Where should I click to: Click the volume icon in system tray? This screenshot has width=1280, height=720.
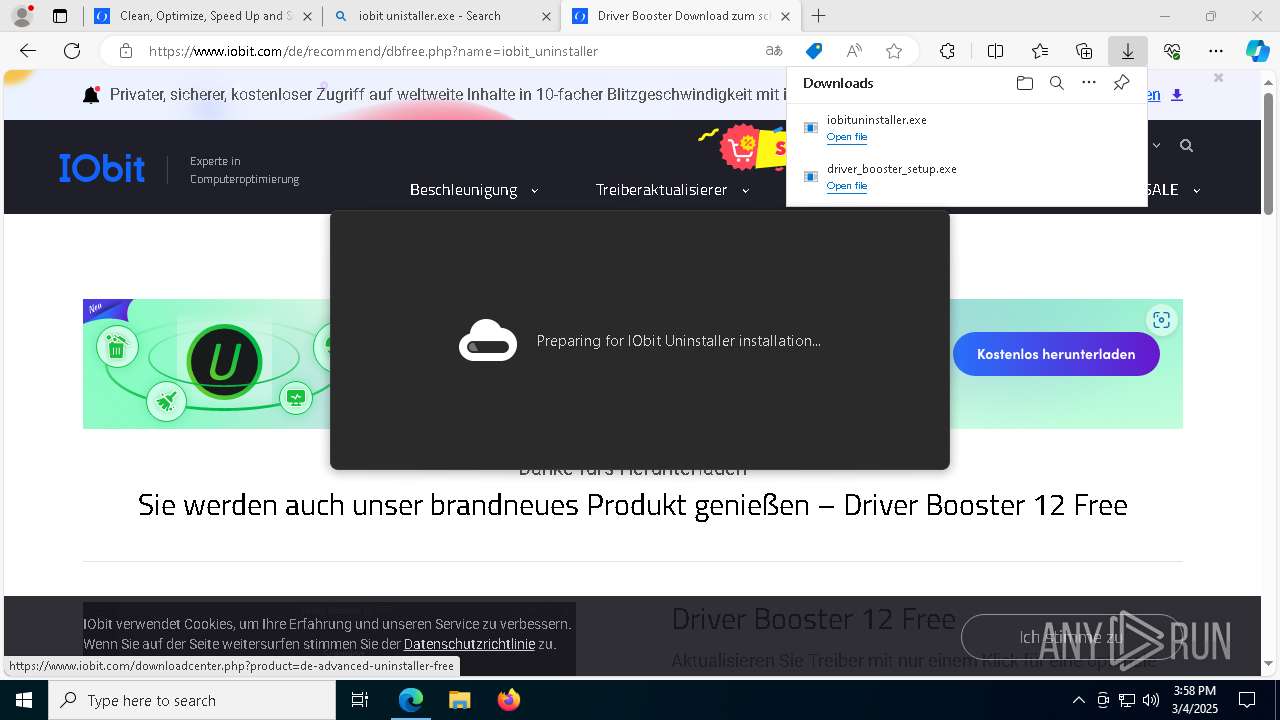click(1150, 700)
